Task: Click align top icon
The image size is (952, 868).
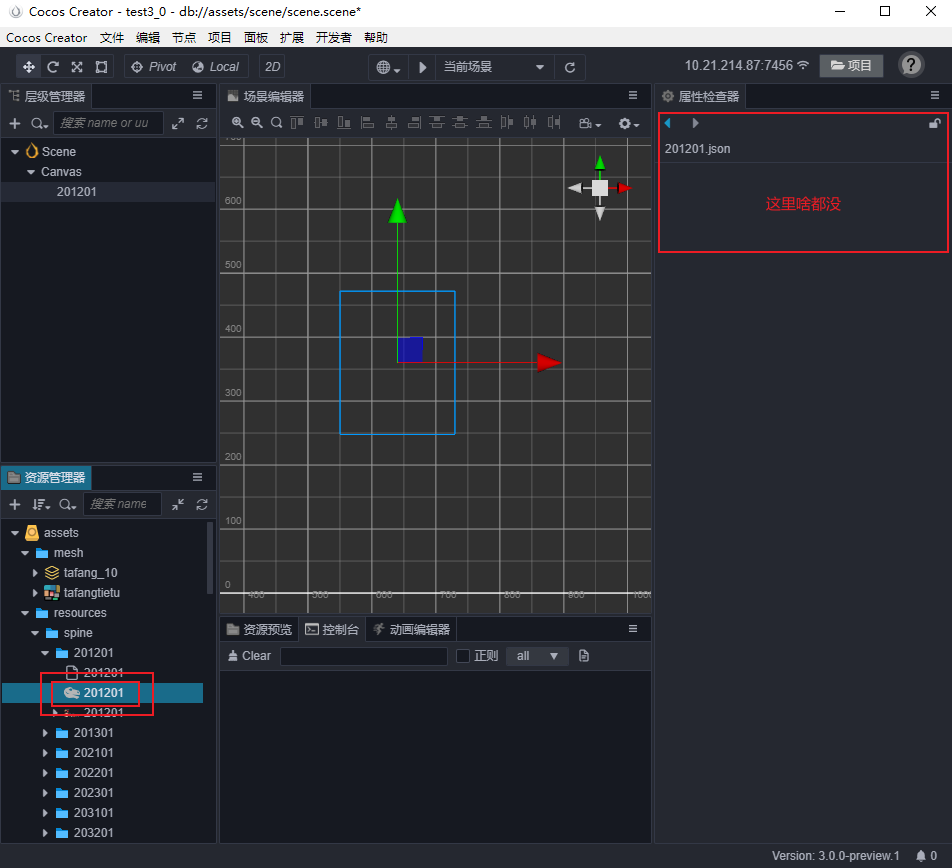Action: (x=297, y=123)
